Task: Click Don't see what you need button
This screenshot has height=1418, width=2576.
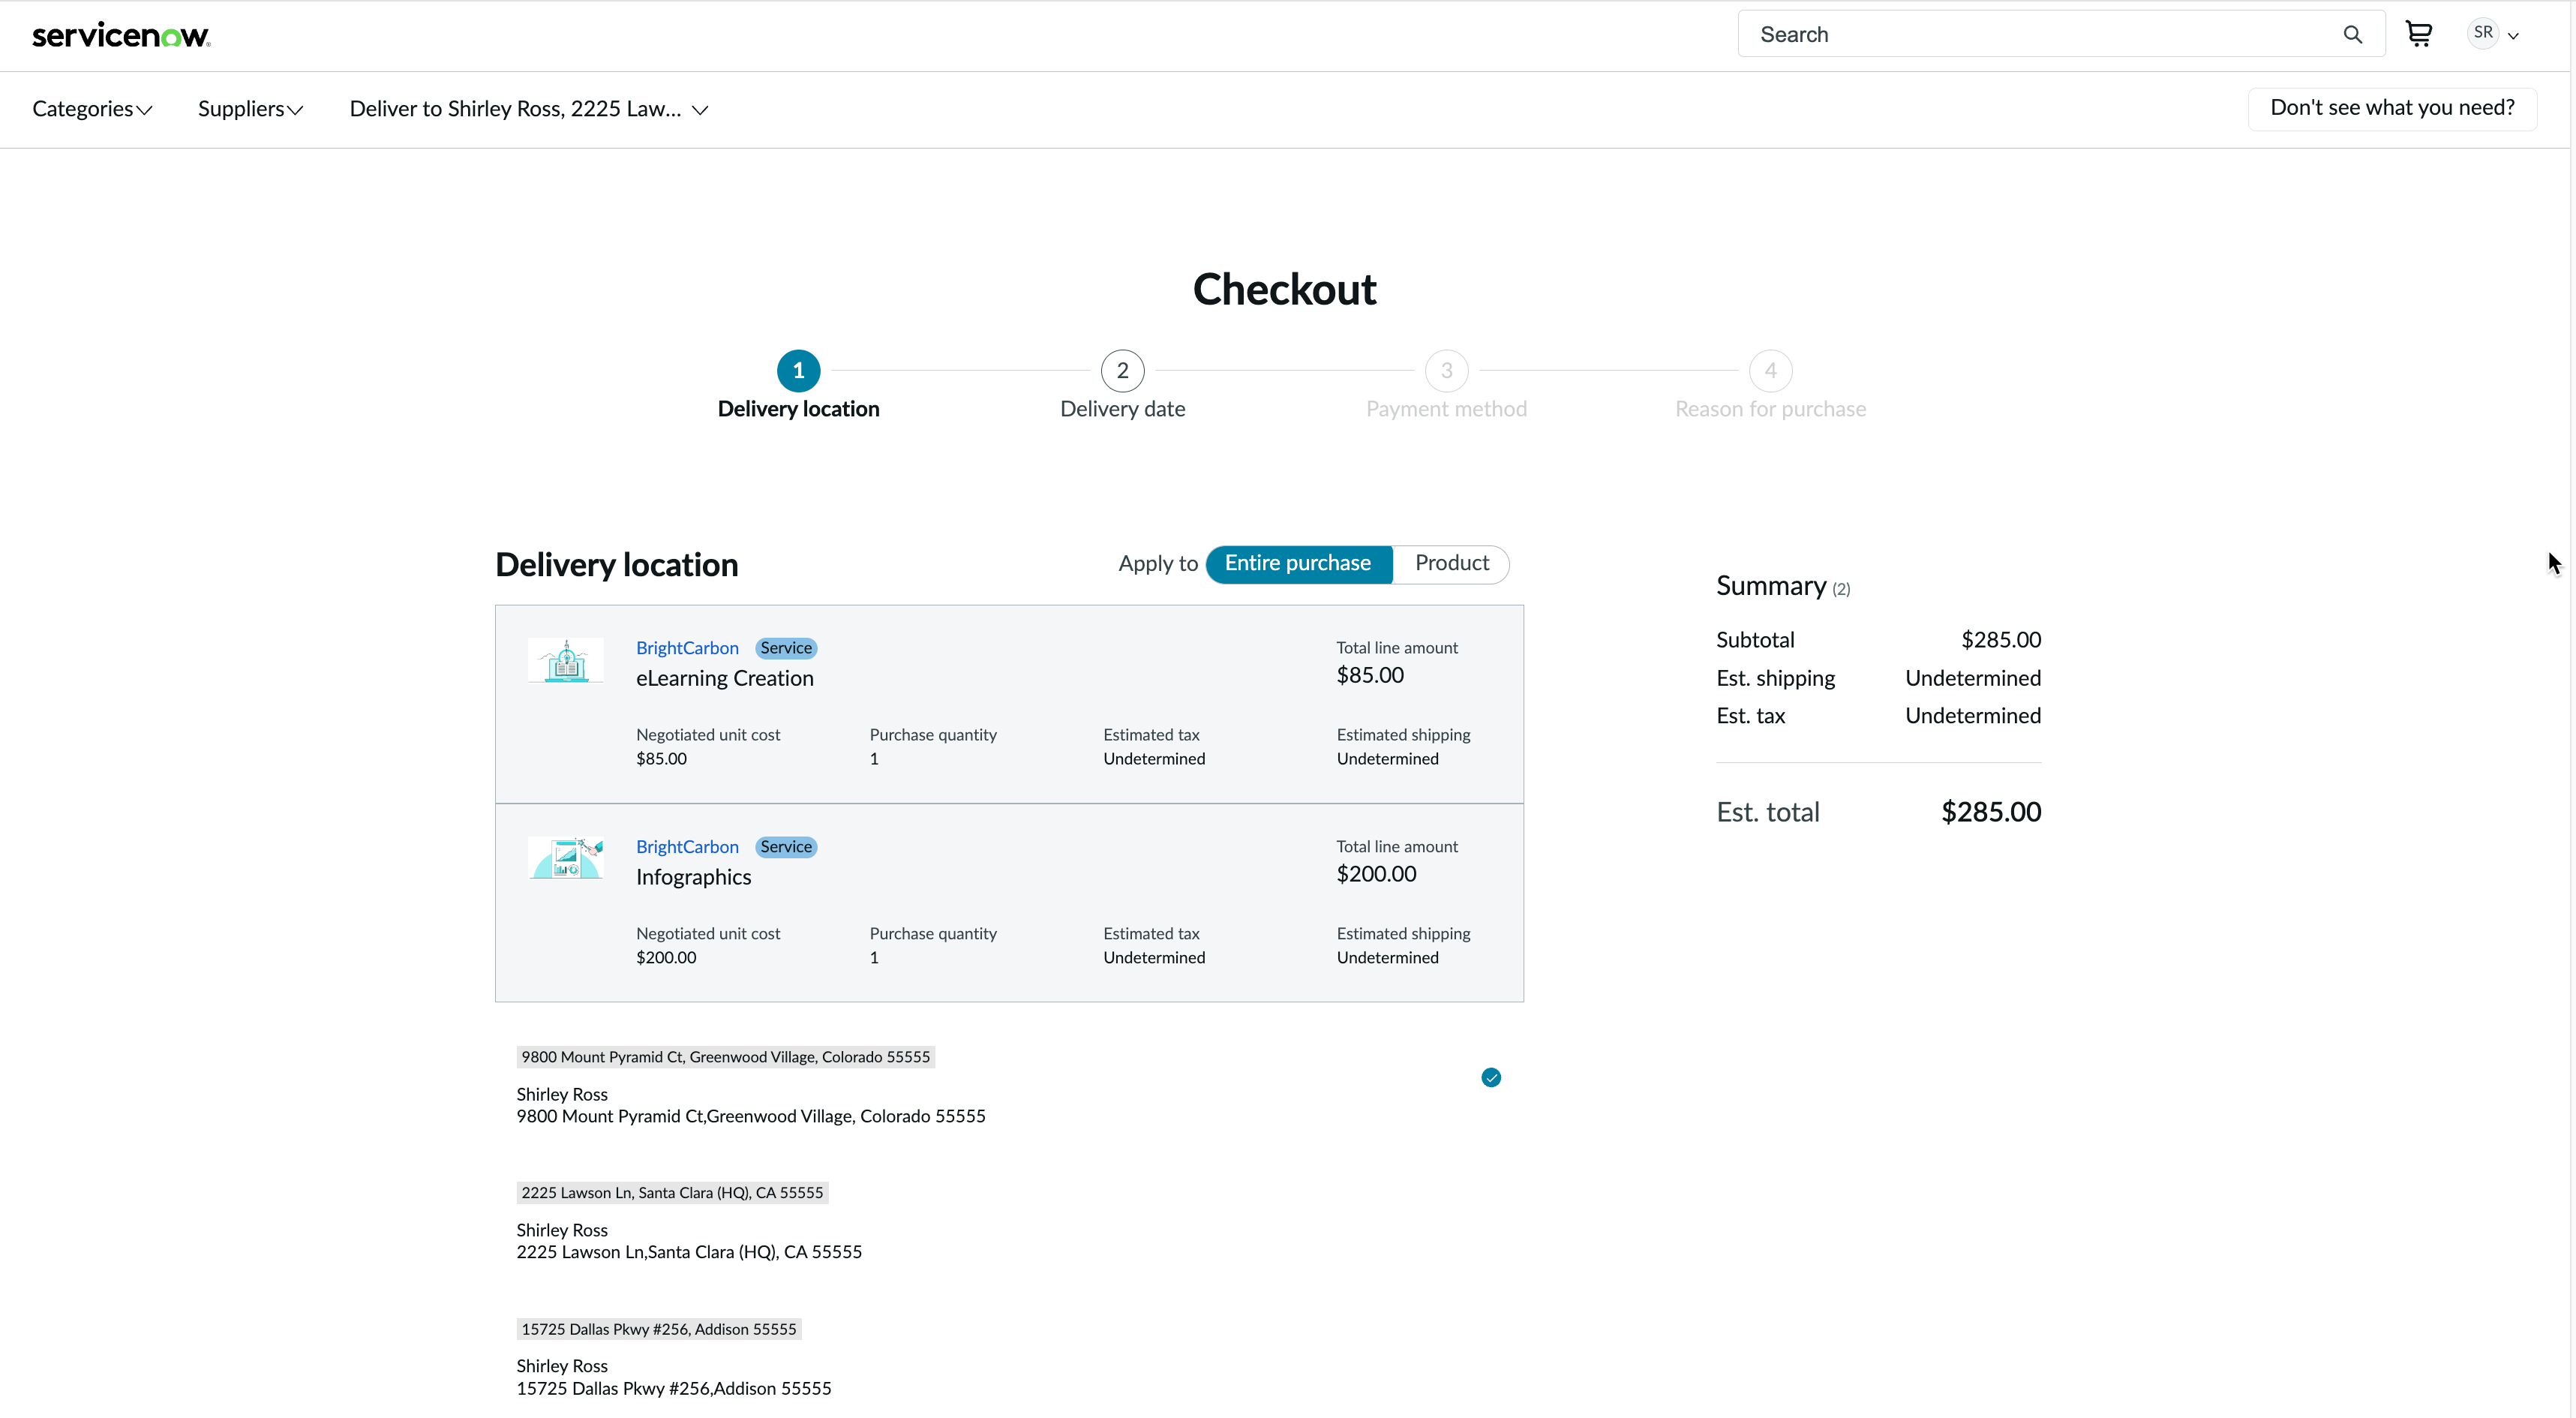Action: (x=2392, y=108)
